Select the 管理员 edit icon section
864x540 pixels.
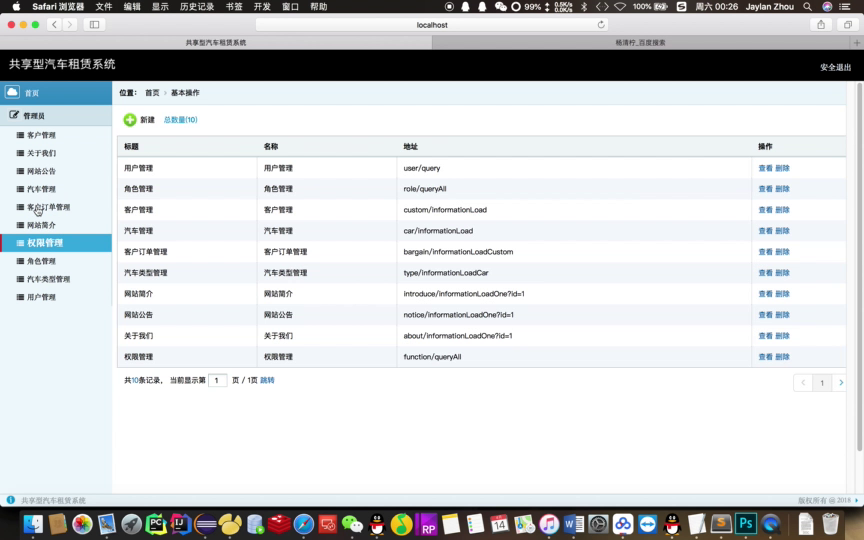coord(14,115)
